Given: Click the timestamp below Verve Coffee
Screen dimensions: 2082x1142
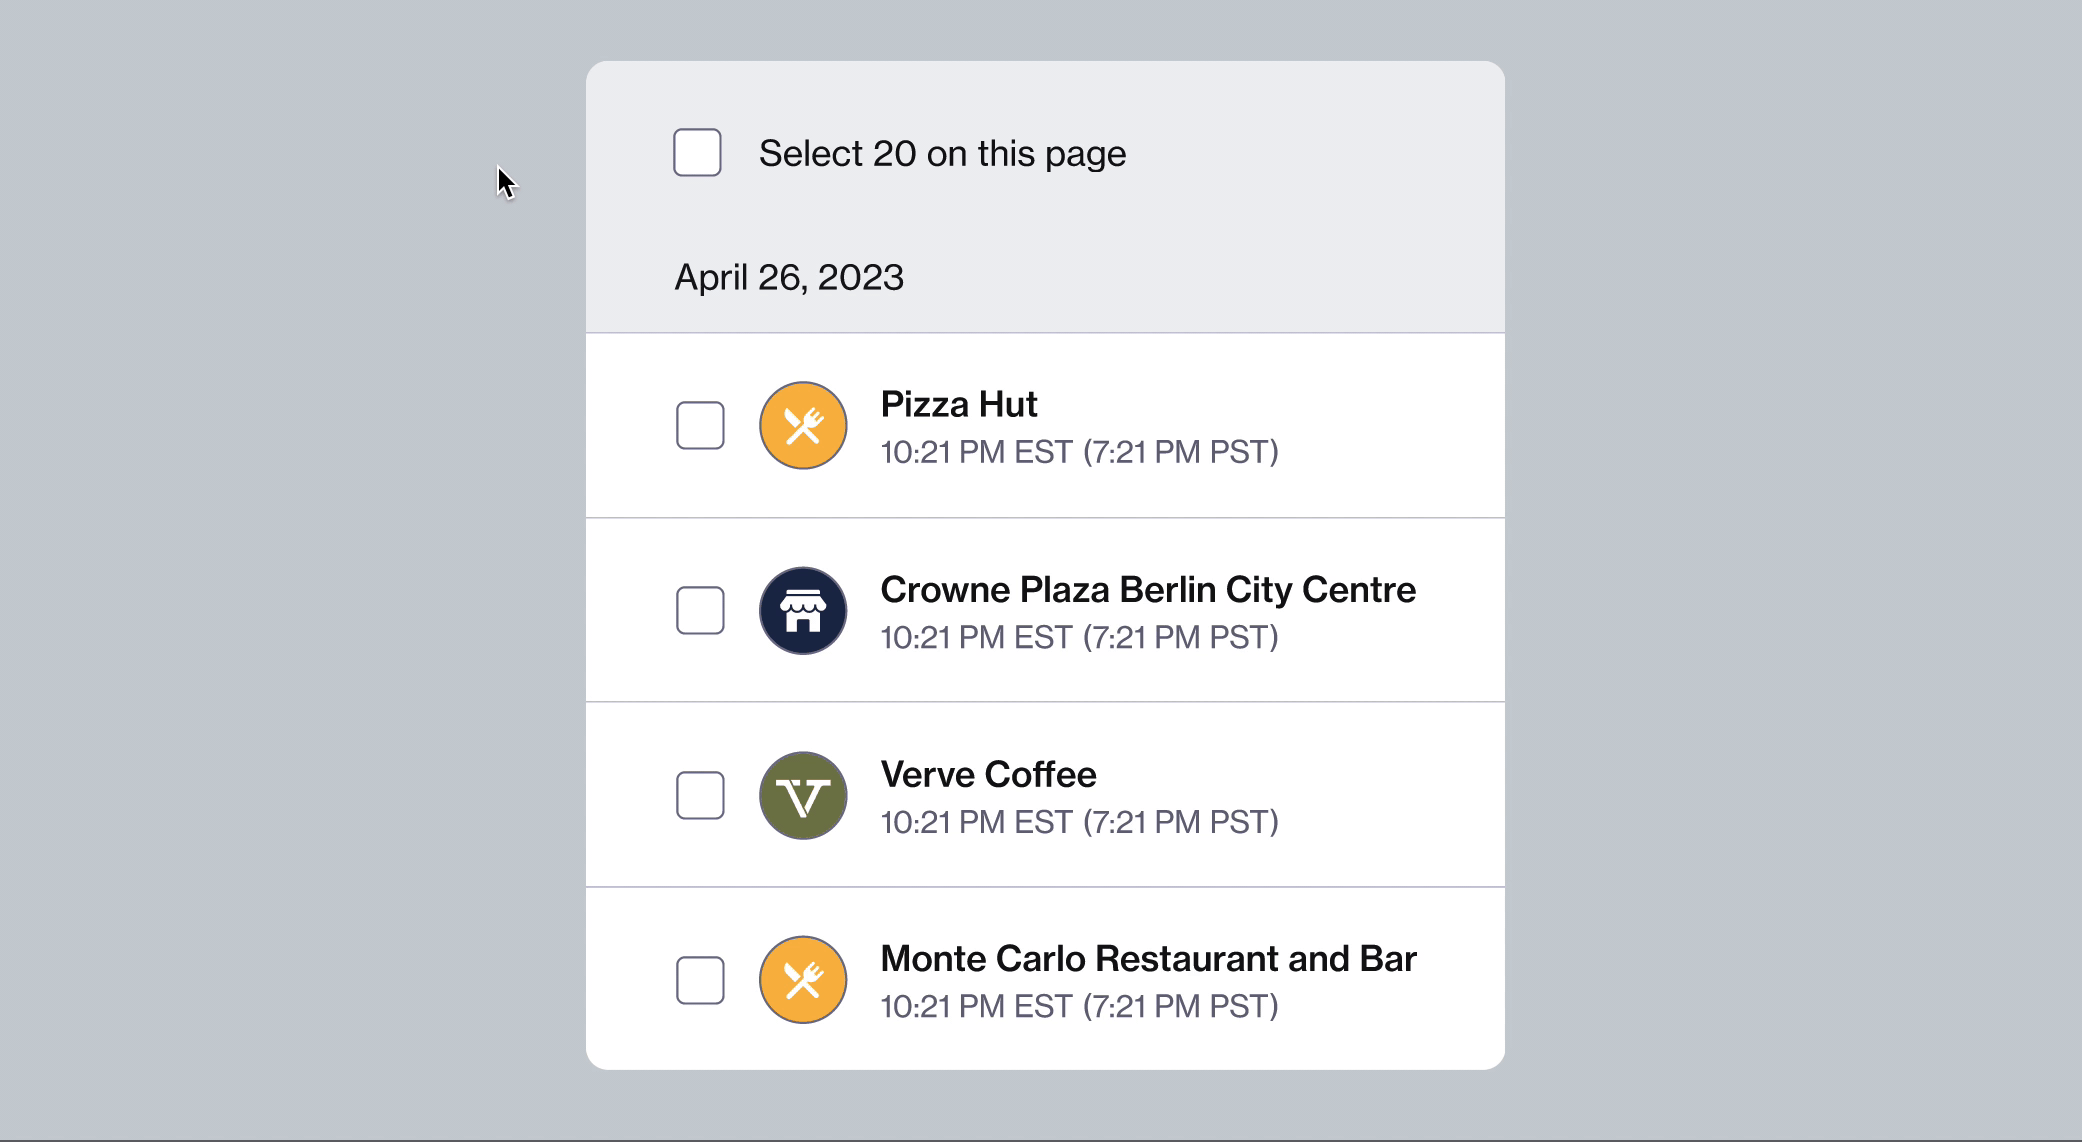Looking at the screenshot, I should click(1079, 822).
